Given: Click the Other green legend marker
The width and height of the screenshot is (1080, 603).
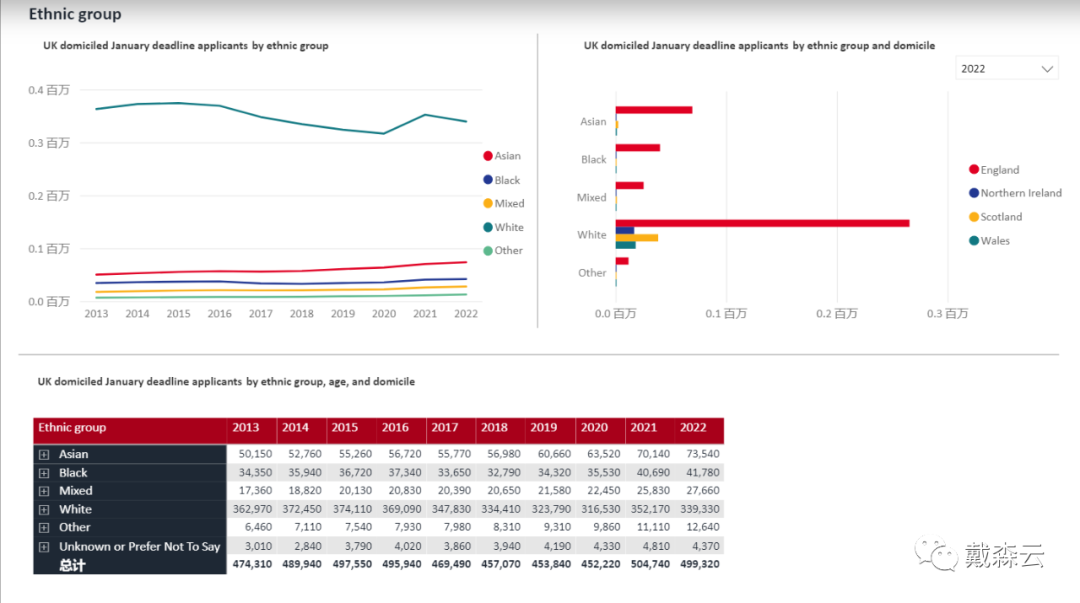Looking at the screenshot, I should pyautogui.click(x=488, y=251).
